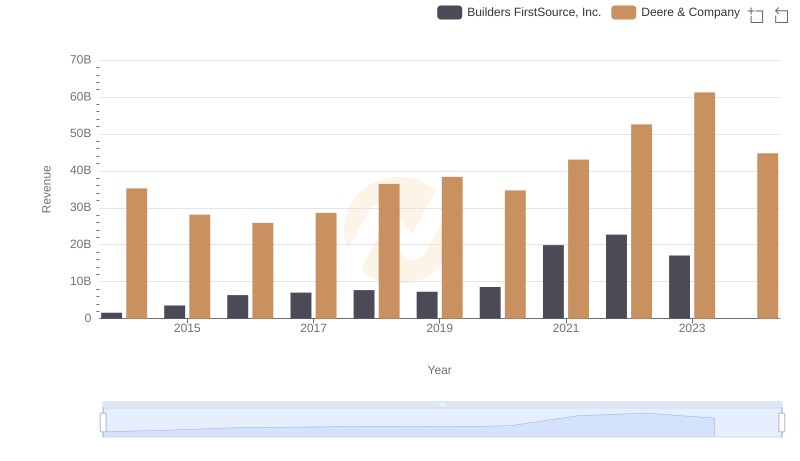800x461 pixels.
Task: Click the Deere & Company 2024 bar
Action: point(768,236)
